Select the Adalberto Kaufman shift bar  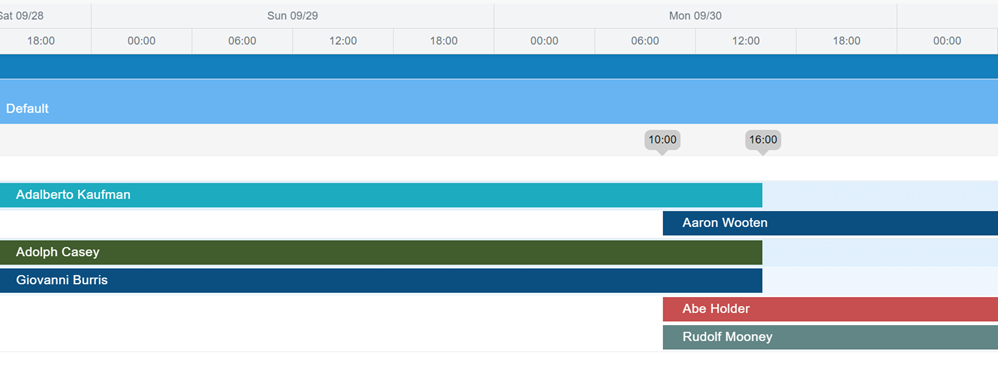pos(381,195)
